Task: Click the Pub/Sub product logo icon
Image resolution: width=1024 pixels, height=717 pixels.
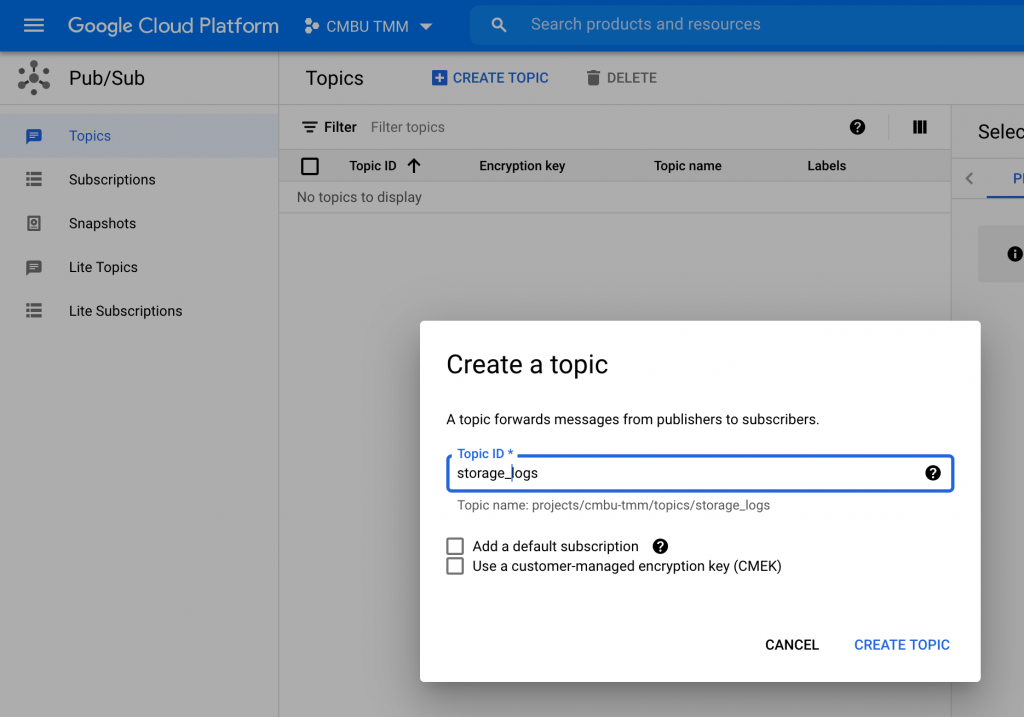Action: tap(34, 78)
